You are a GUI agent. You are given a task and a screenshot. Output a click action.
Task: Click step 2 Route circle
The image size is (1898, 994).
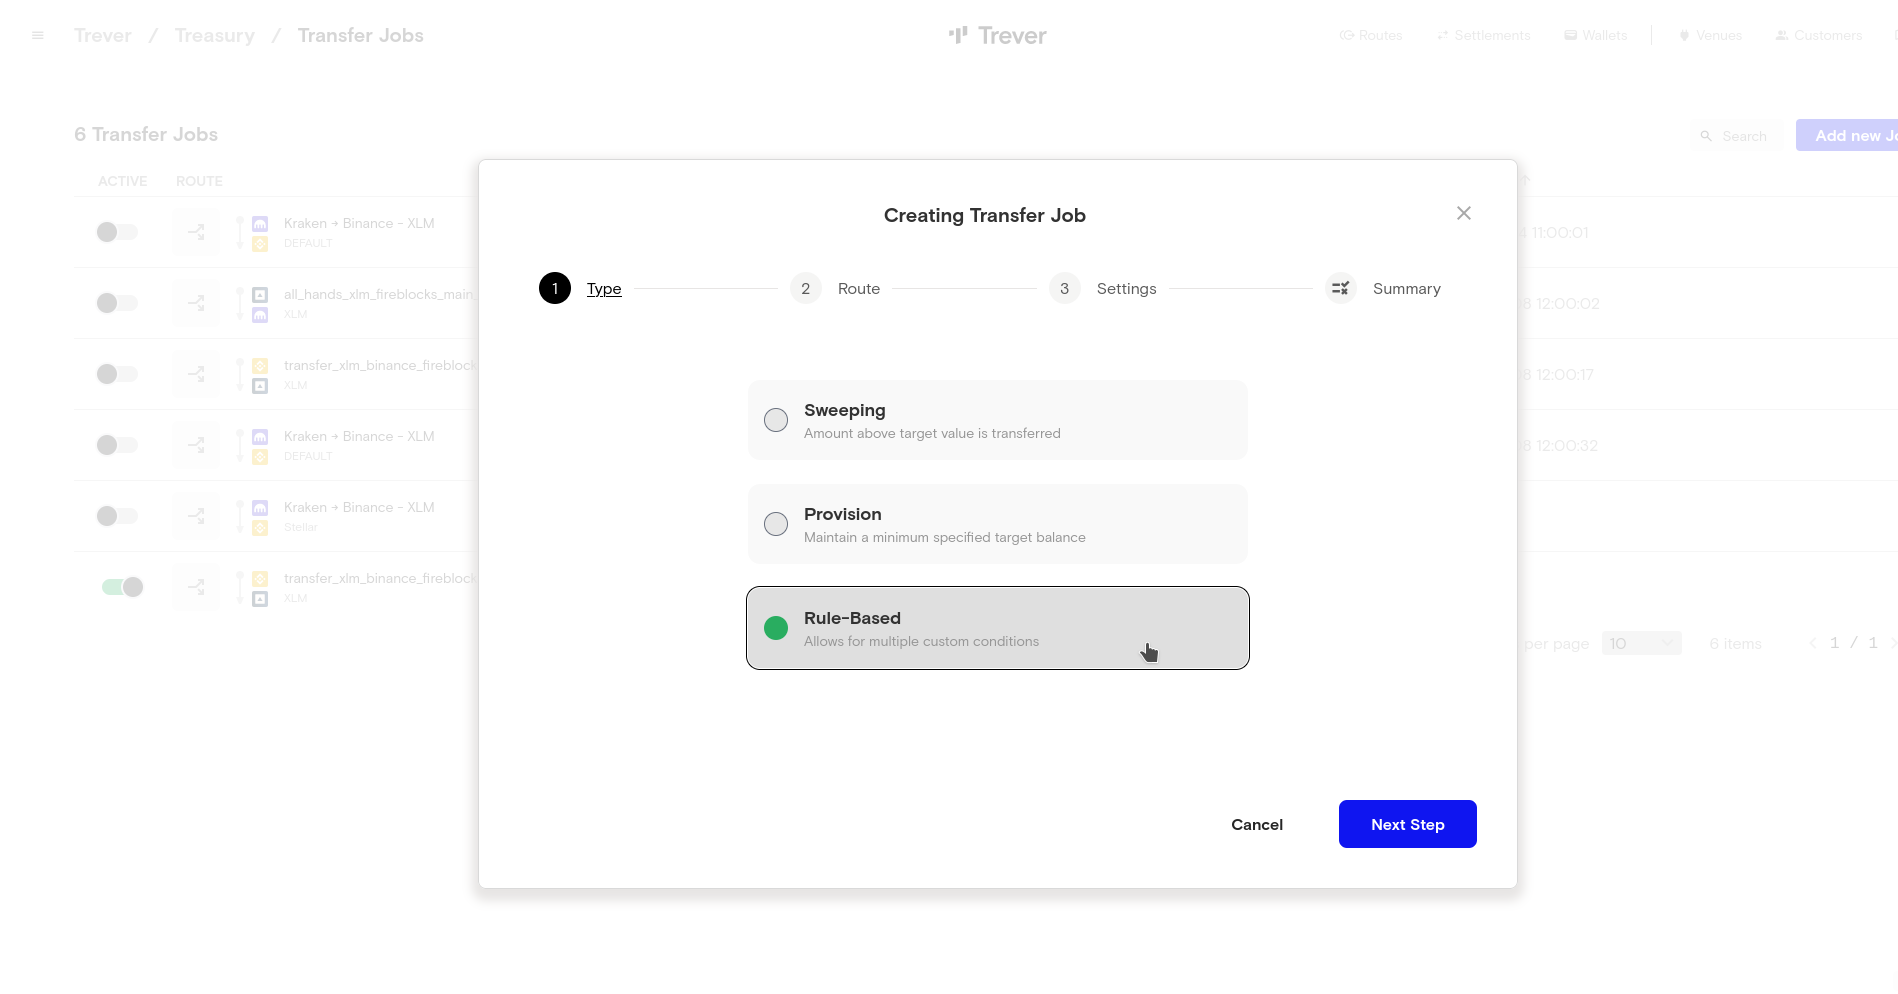coord(805,288)
